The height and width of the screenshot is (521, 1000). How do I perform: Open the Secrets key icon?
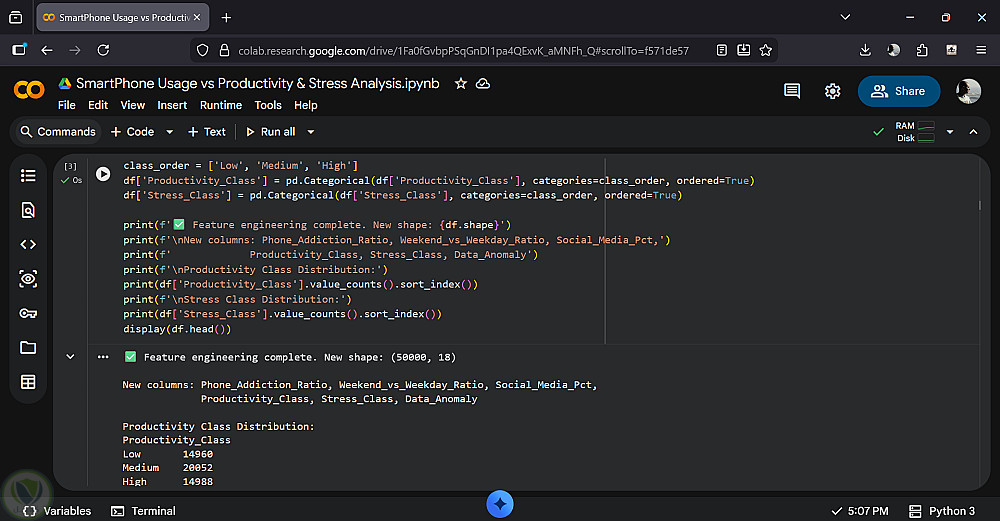(28, 313)
